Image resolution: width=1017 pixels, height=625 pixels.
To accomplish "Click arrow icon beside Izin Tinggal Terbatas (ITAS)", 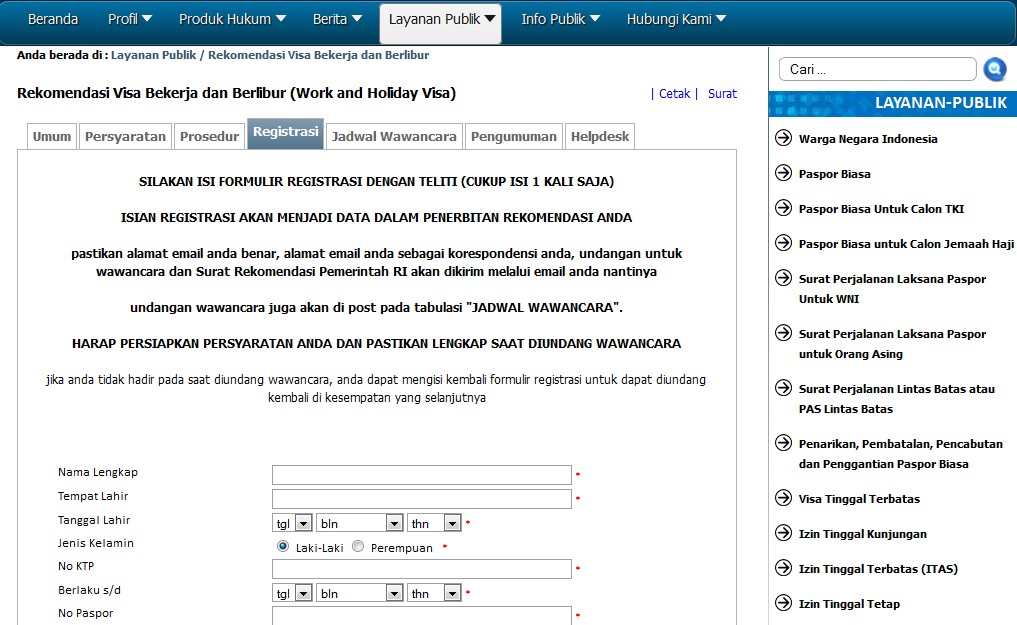I will (x=784, y=567).
